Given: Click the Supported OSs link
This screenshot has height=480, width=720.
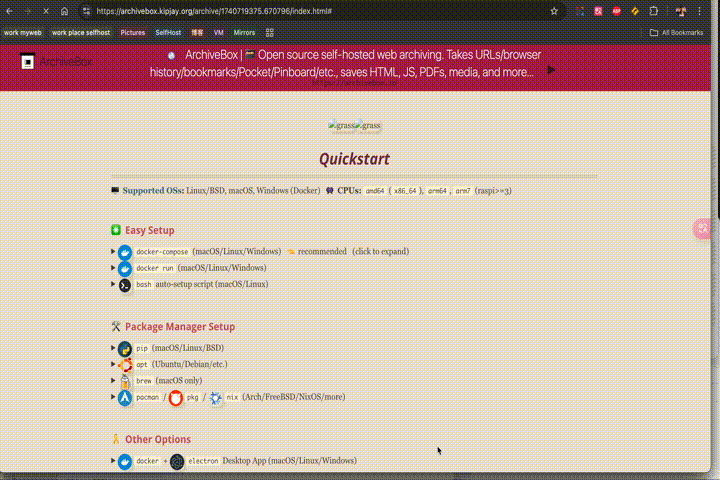Looking at the screenshot, I should pos(153,191).
